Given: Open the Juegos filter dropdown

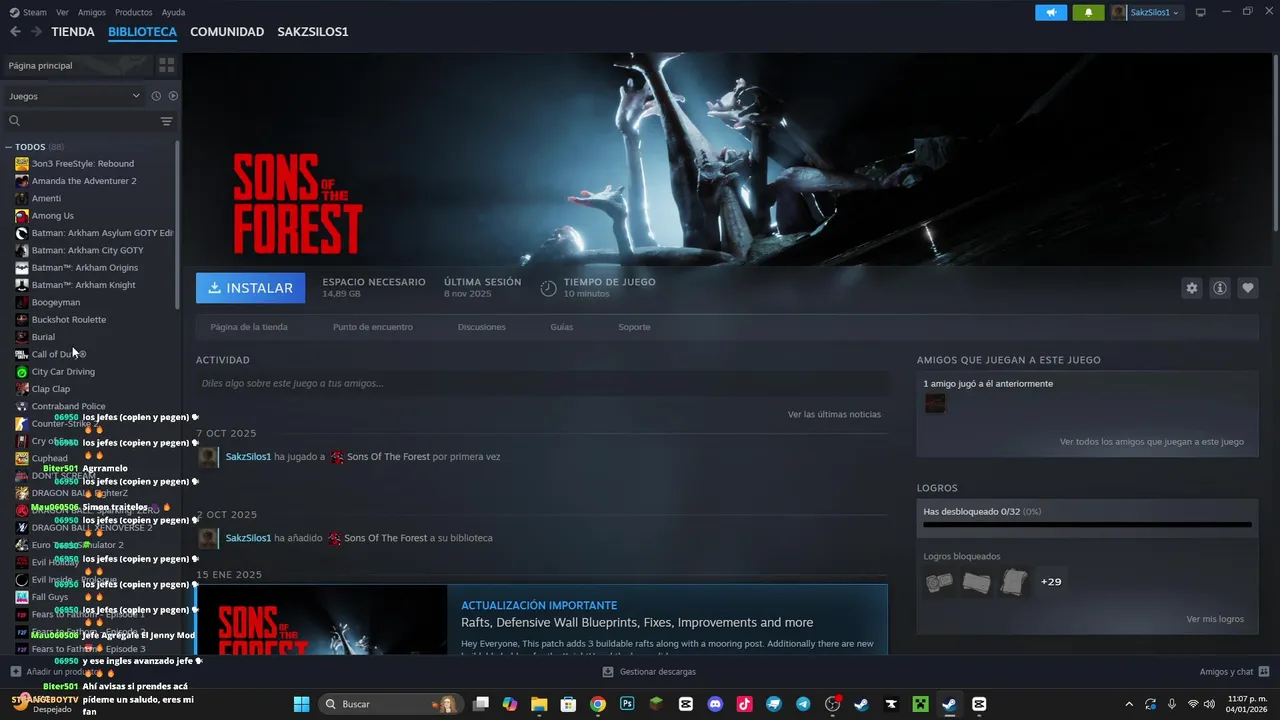Looking at the screenshot, I should (x=74, y=96).
